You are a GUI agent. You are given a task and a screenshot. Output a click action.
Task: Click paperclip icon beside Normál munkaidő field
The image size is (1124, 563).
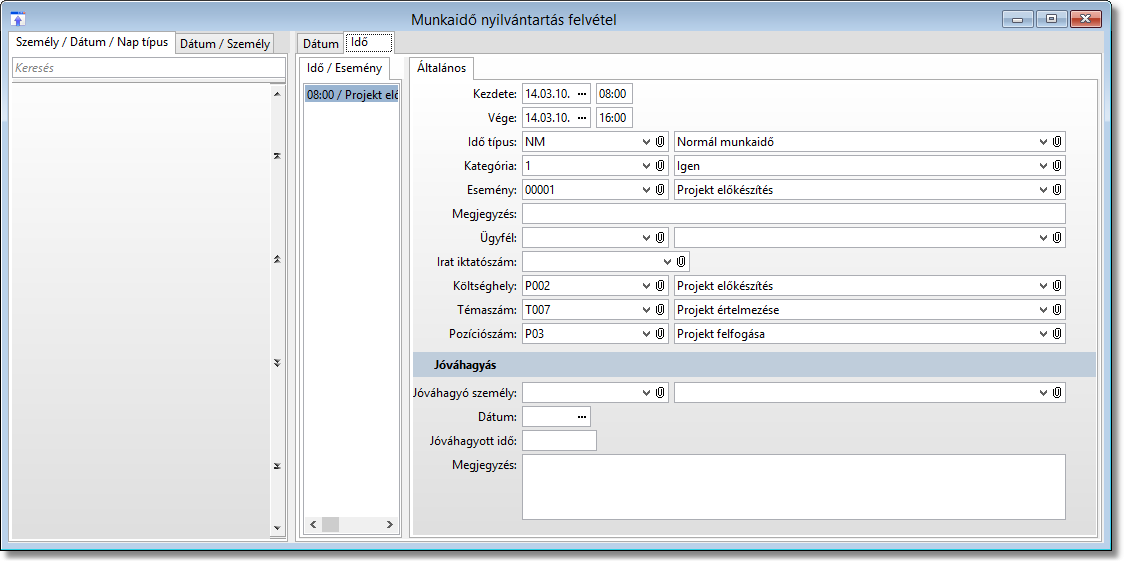tap(1057, 142)
